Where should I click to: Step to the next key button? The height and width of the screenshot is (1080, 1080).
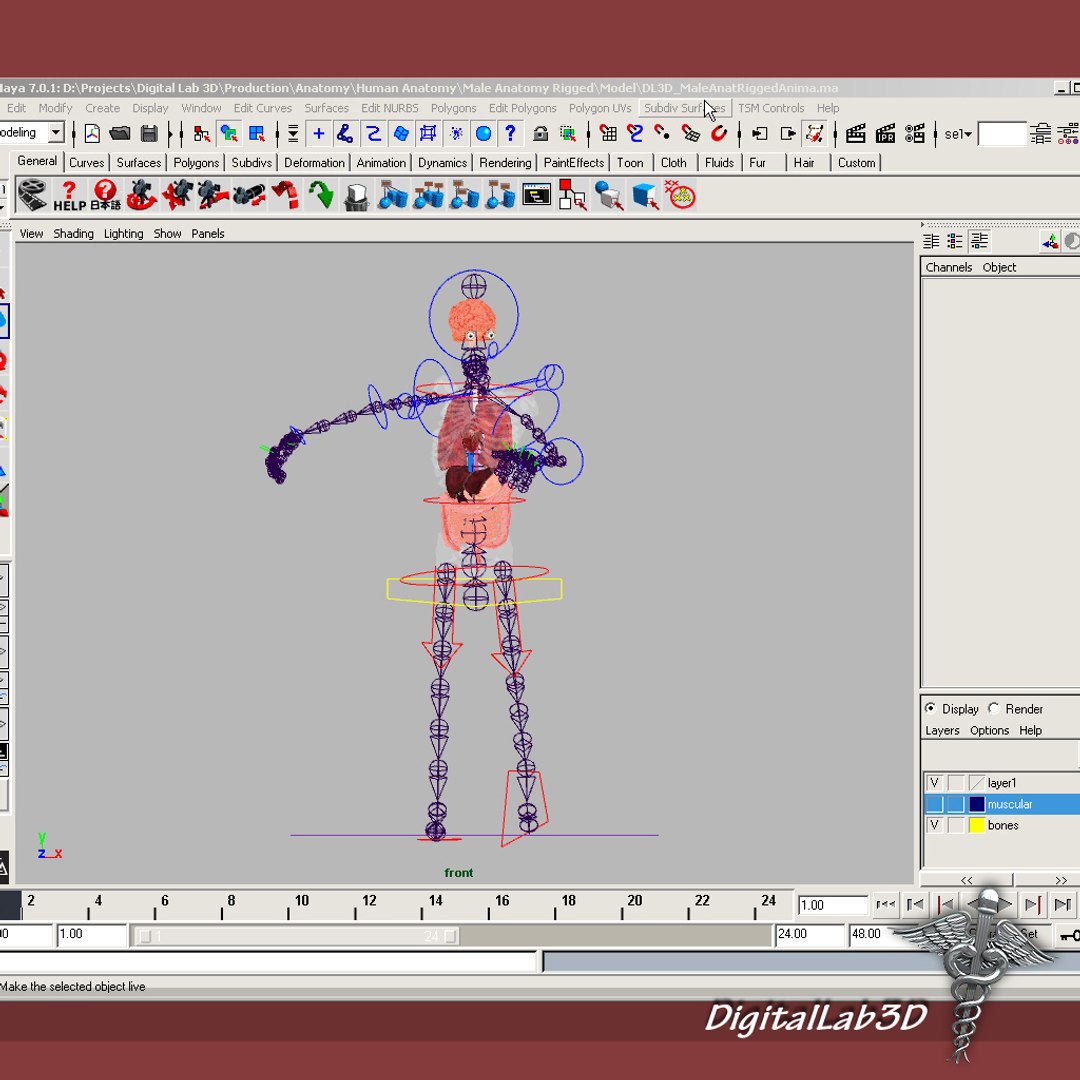click(1033, 904)
